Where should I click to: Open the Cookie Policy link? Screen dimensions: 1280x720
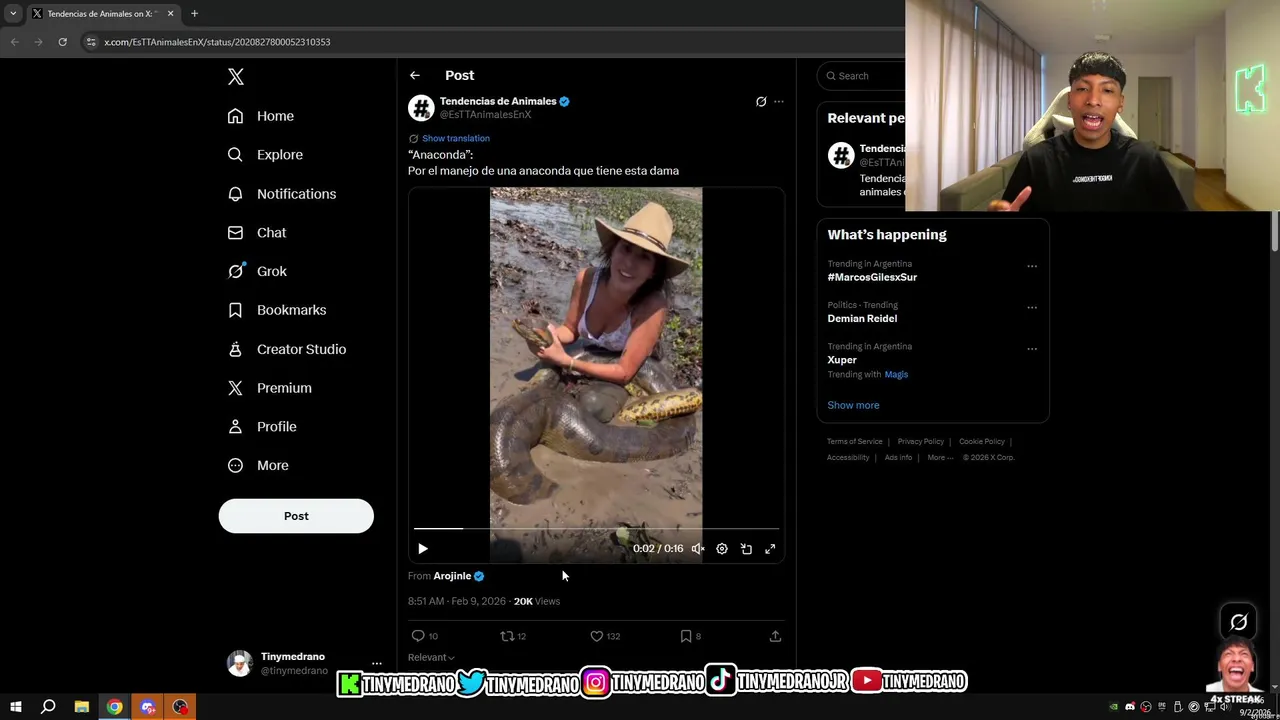pyautogui.click(x=982, y=441)
